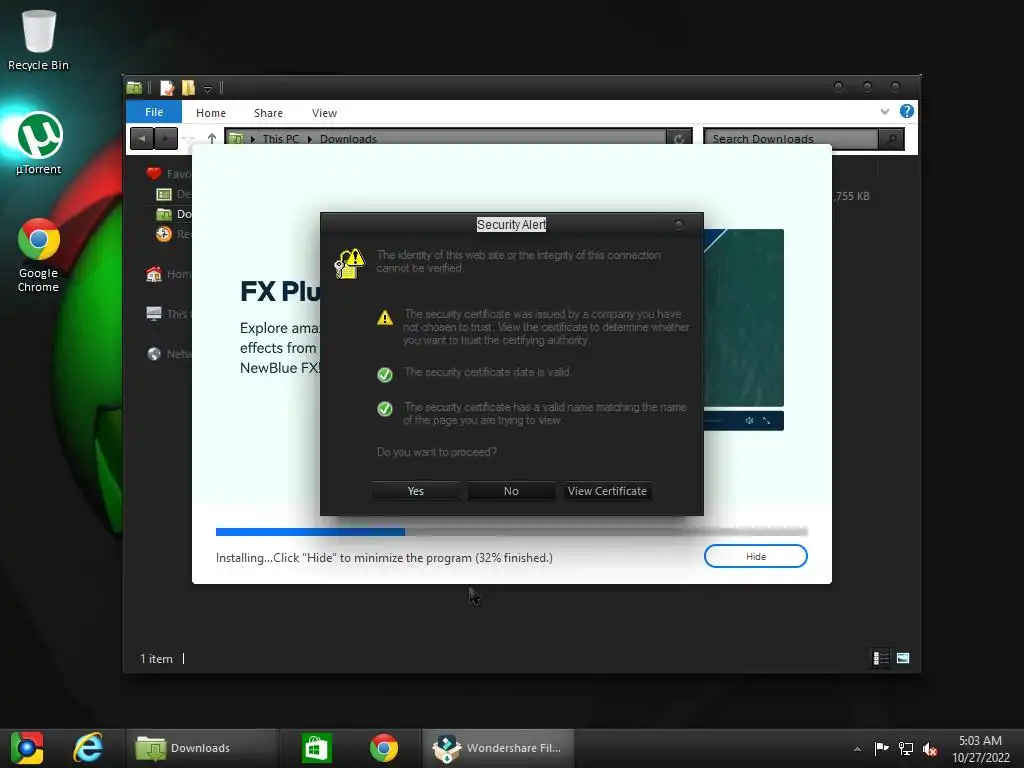Click the Properties quick access toolbar icon
The image size is (1024, 768).
(167, 88)
